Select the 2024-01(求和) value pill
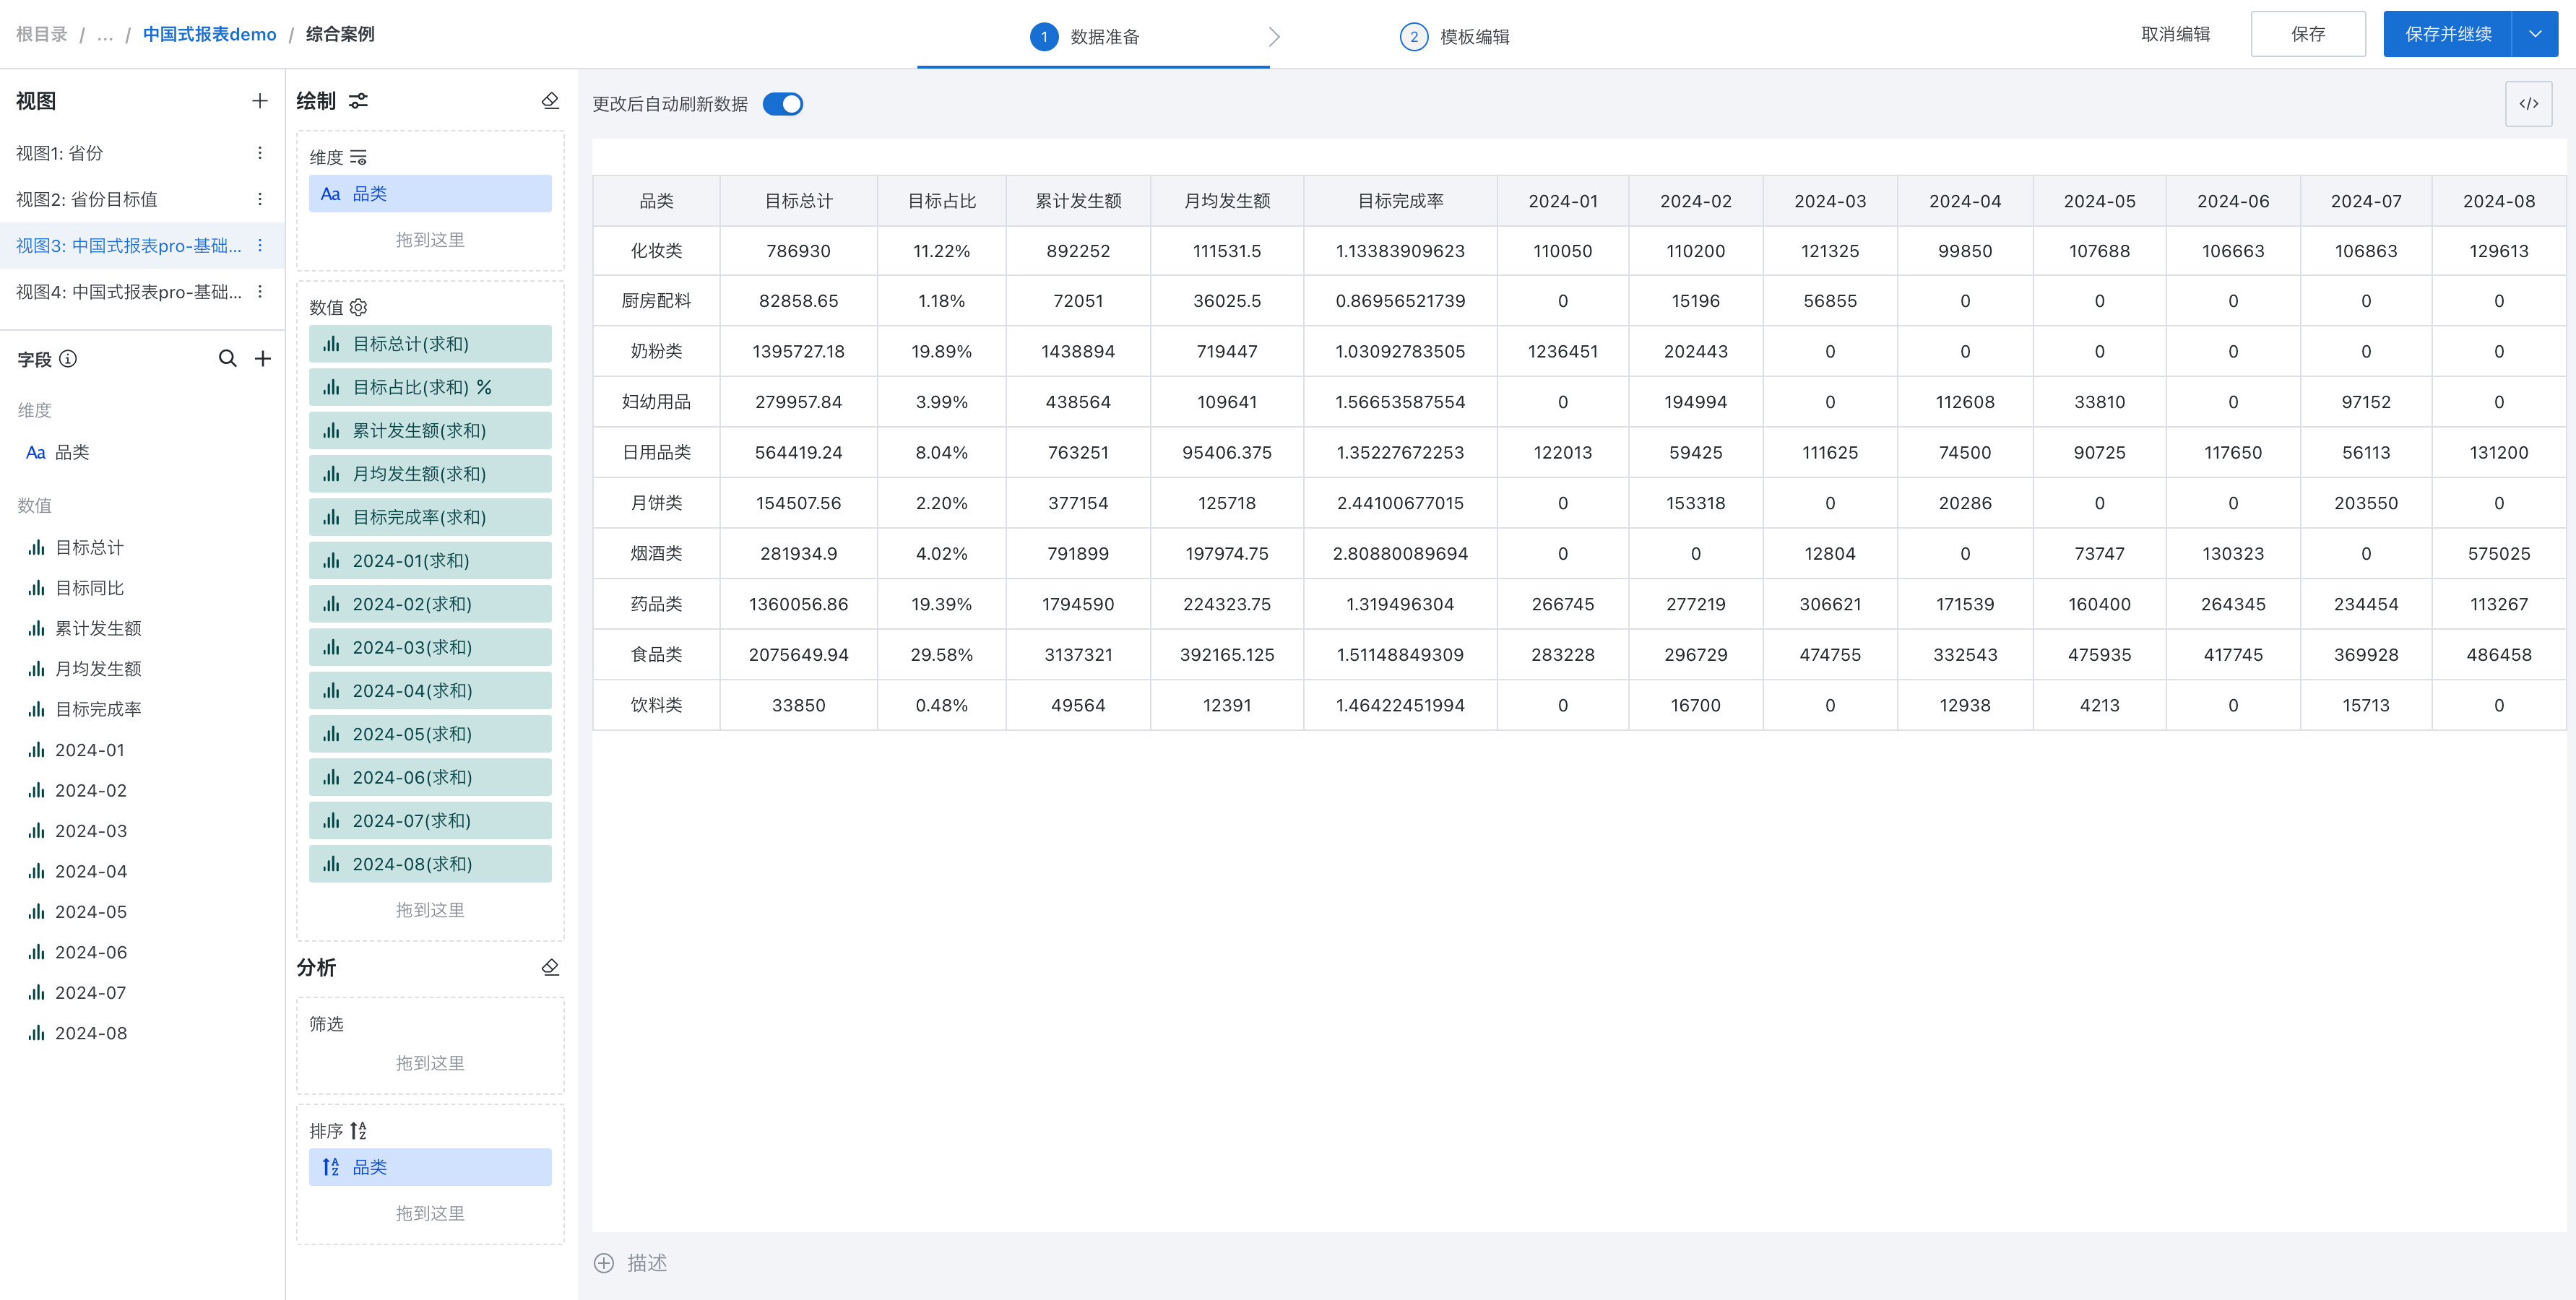Screen dimensions: 2576x1300 point(430,561)
